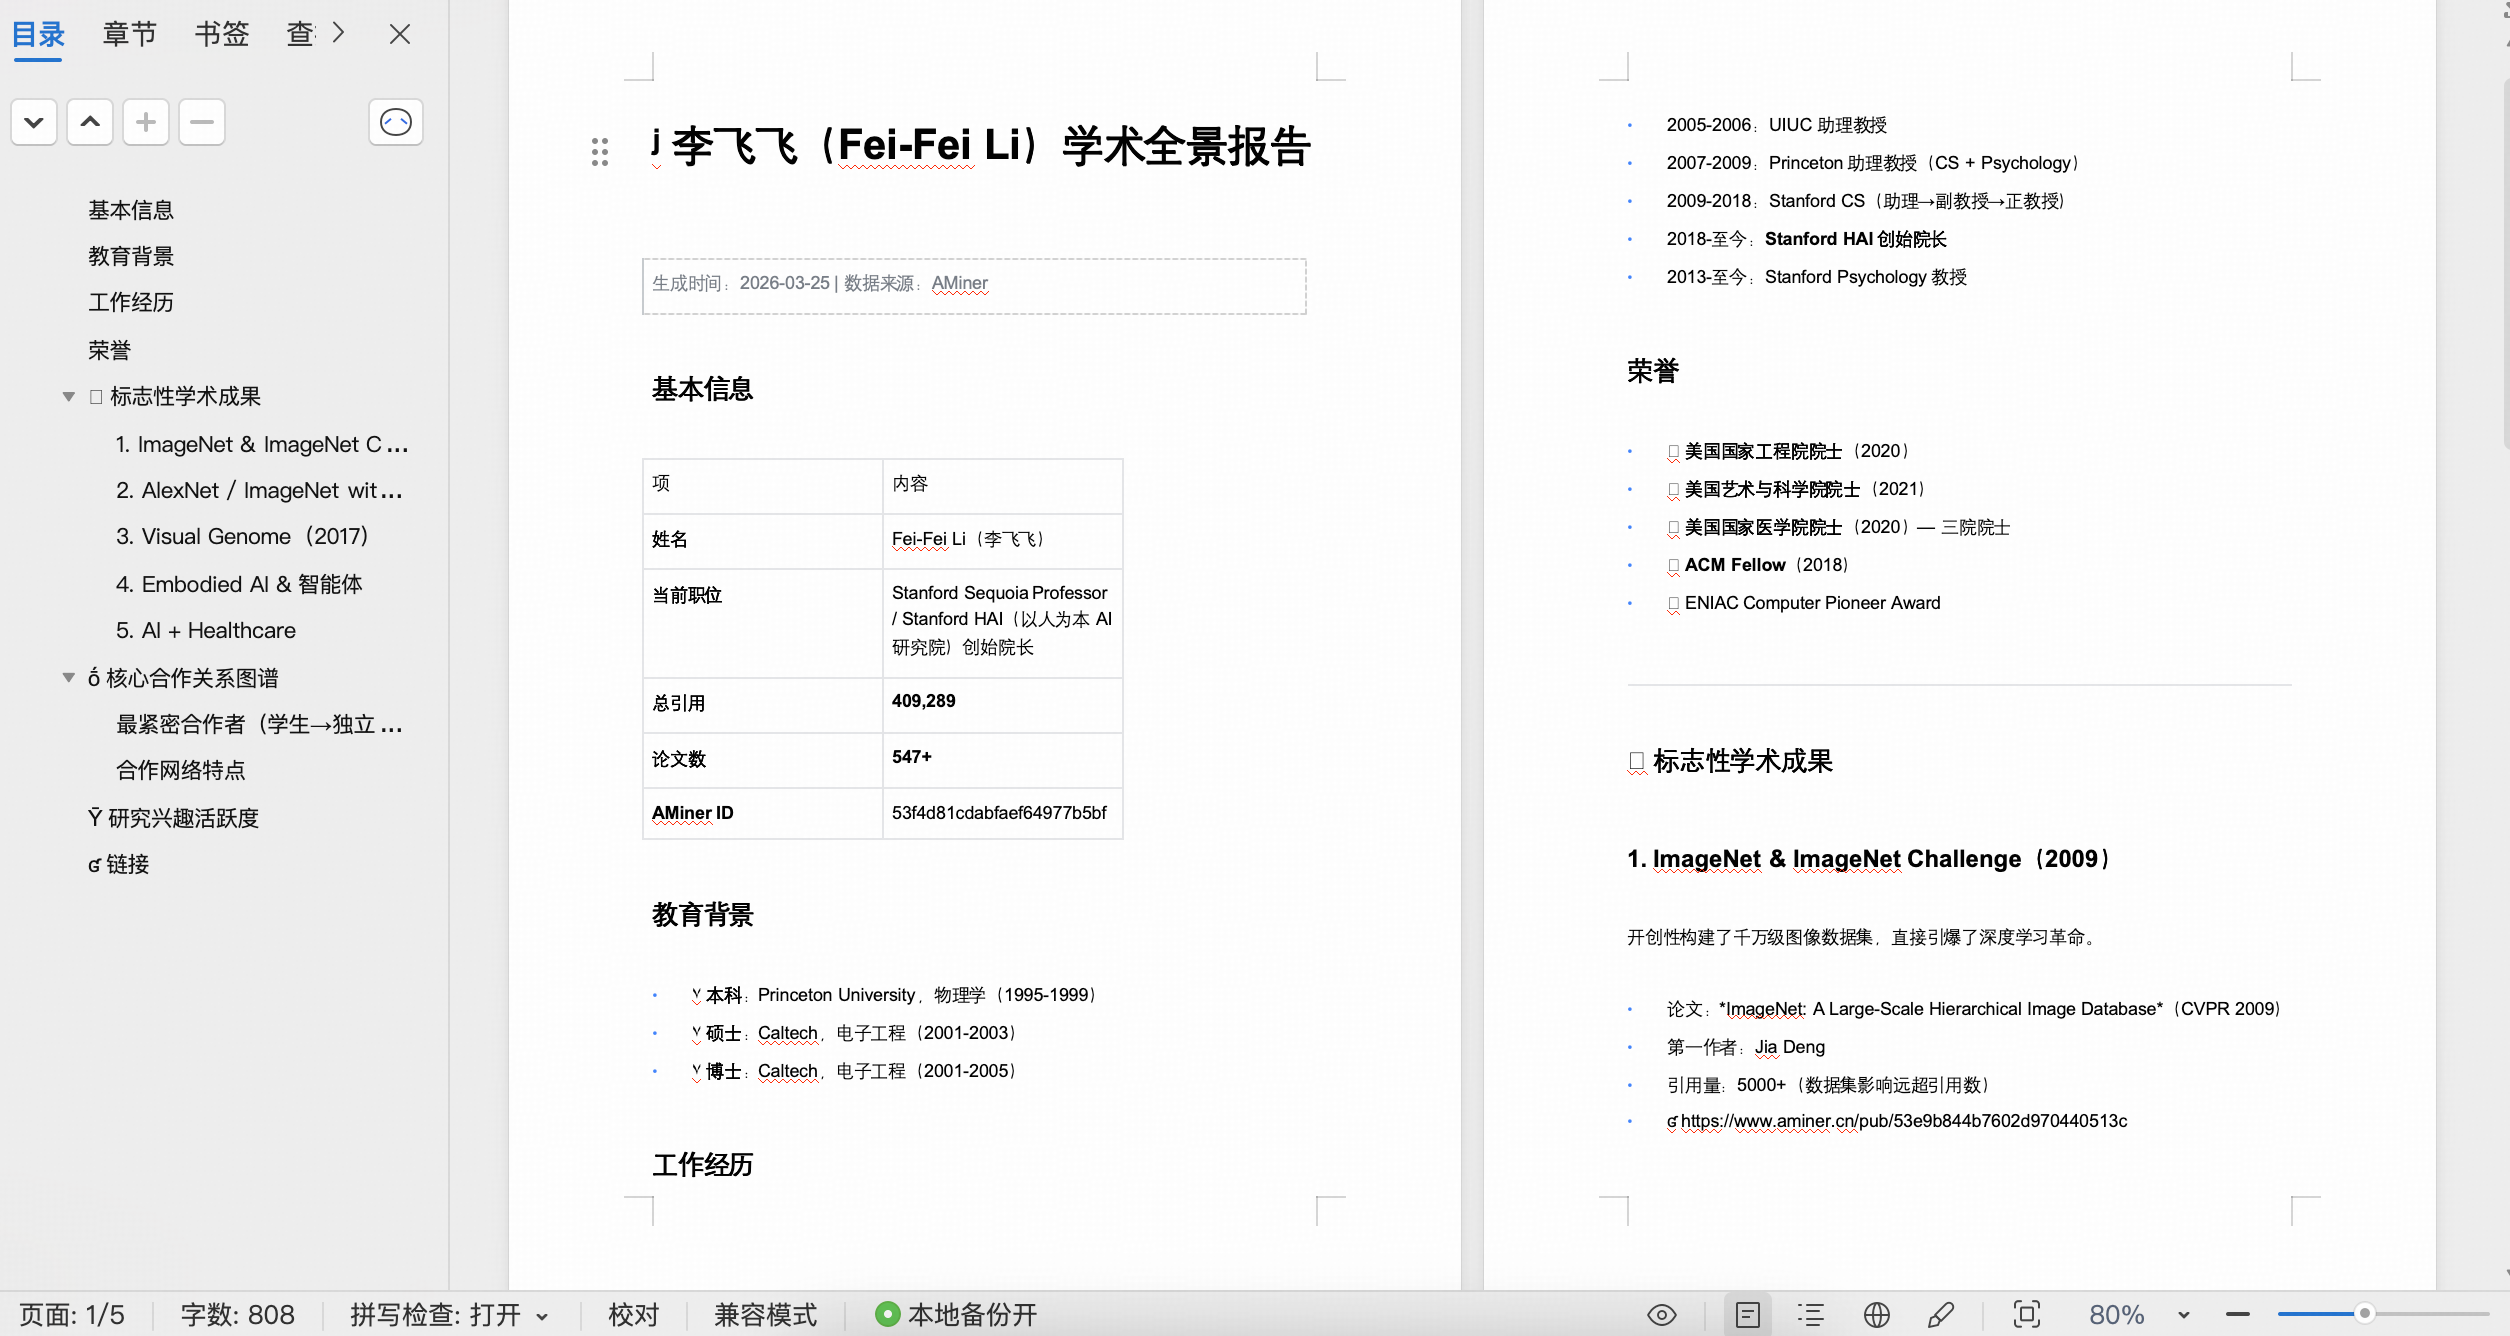Open the zoom percentage dropdown
Viewport: 2510px width, 1336px height.
tap(2183, 1315)
